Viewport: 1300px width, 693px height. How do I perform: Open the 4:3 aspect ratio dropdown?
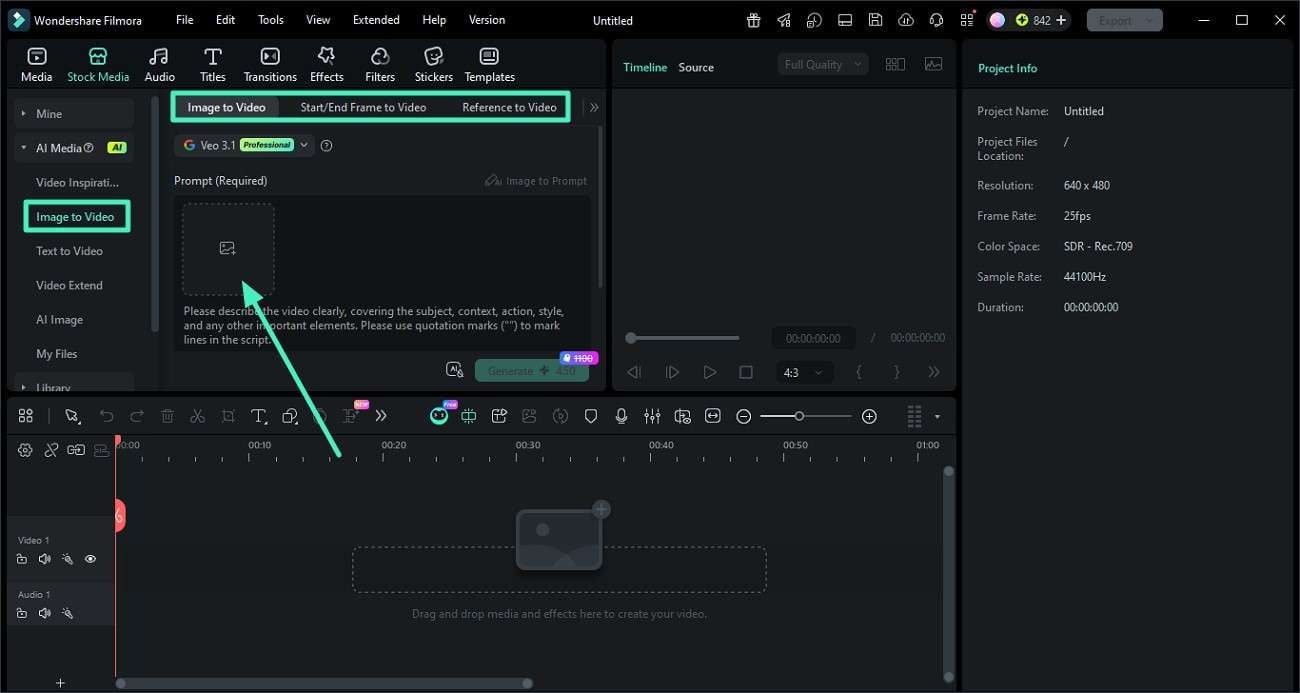804,371
